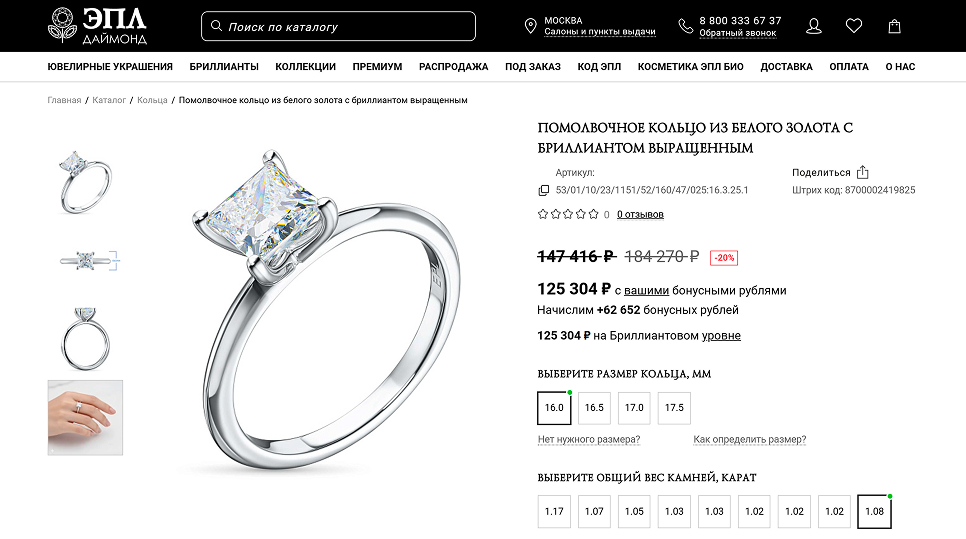The height and width of the screenshot is (539, 966).
Task: Click Нет нужного размера? link
Action: [589, 439]
